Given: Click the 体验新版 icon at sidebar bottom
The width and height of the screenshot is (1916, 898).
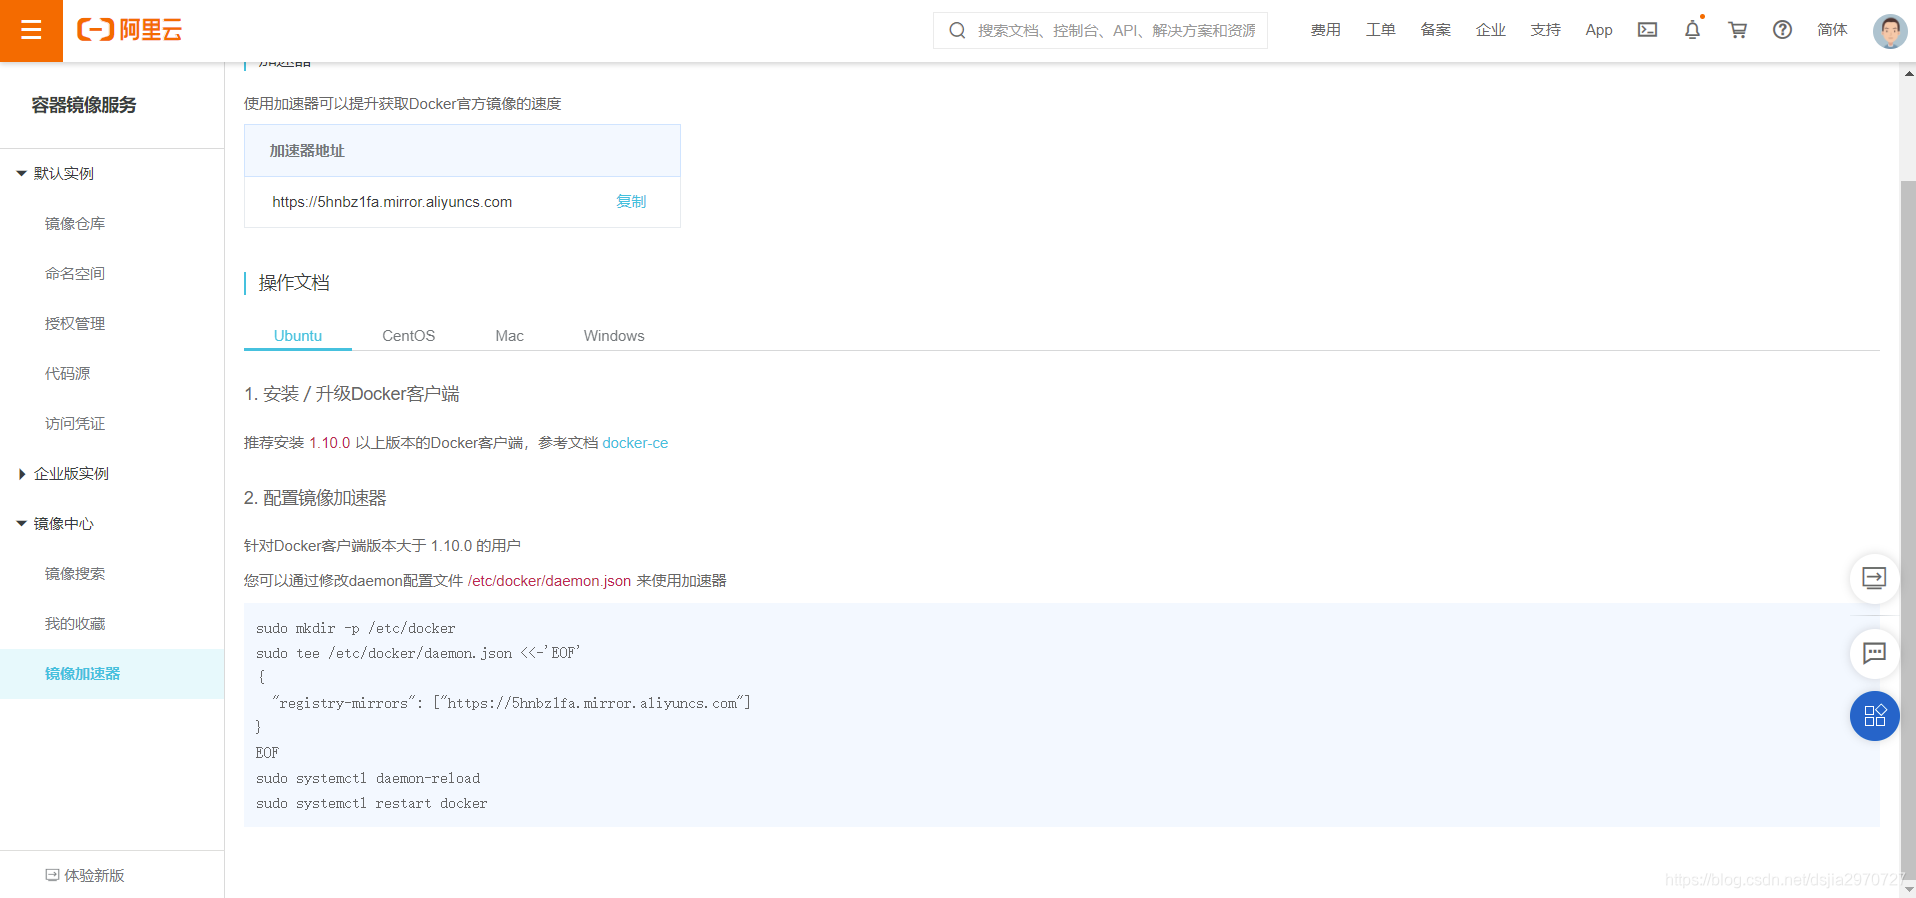Looking at the screenshot, I should pyautogui.click(x=52, y=875).
